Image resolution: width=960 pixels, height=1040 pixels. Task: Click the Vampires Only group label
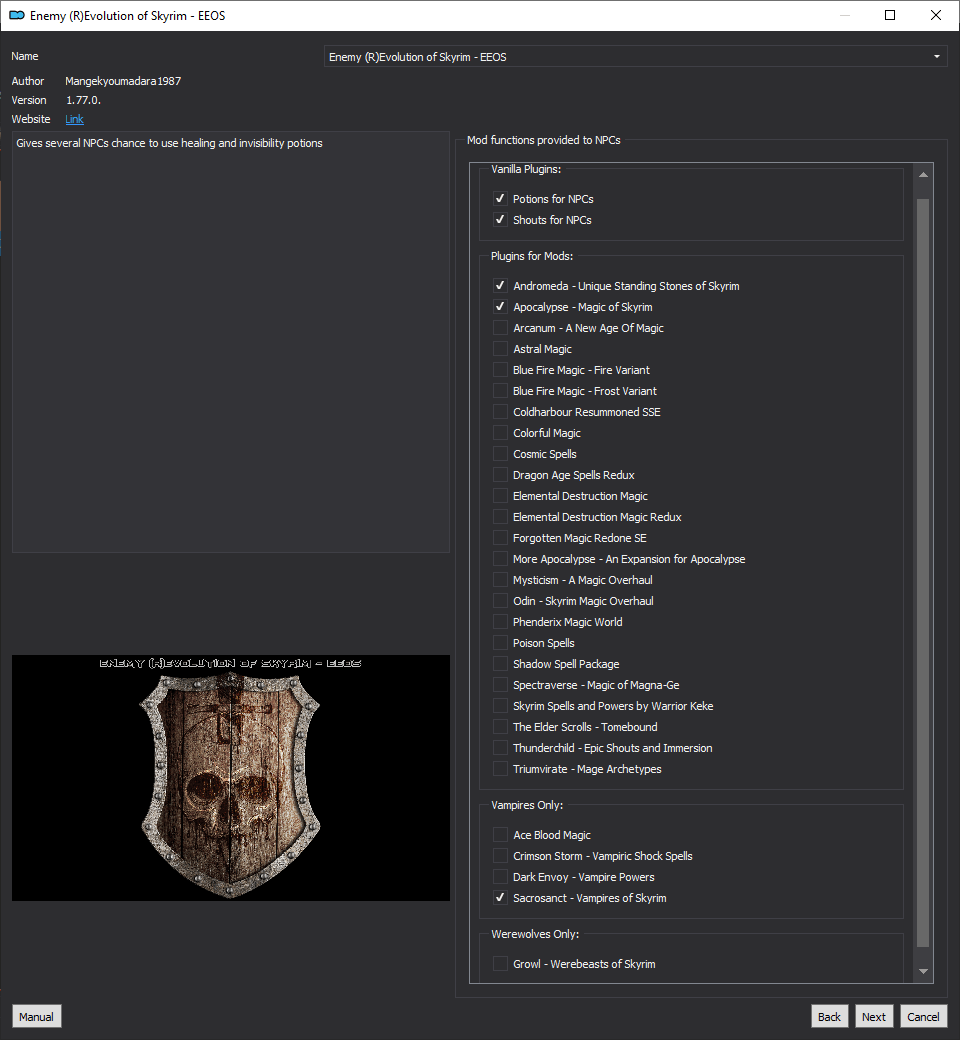click(527, 805)
